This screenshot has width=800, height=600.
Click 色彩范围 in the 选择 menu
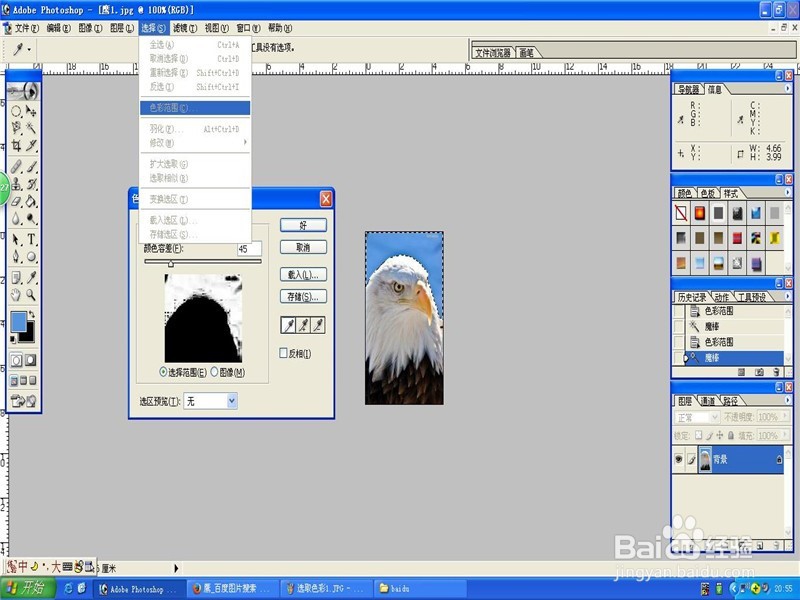[195, 108]
